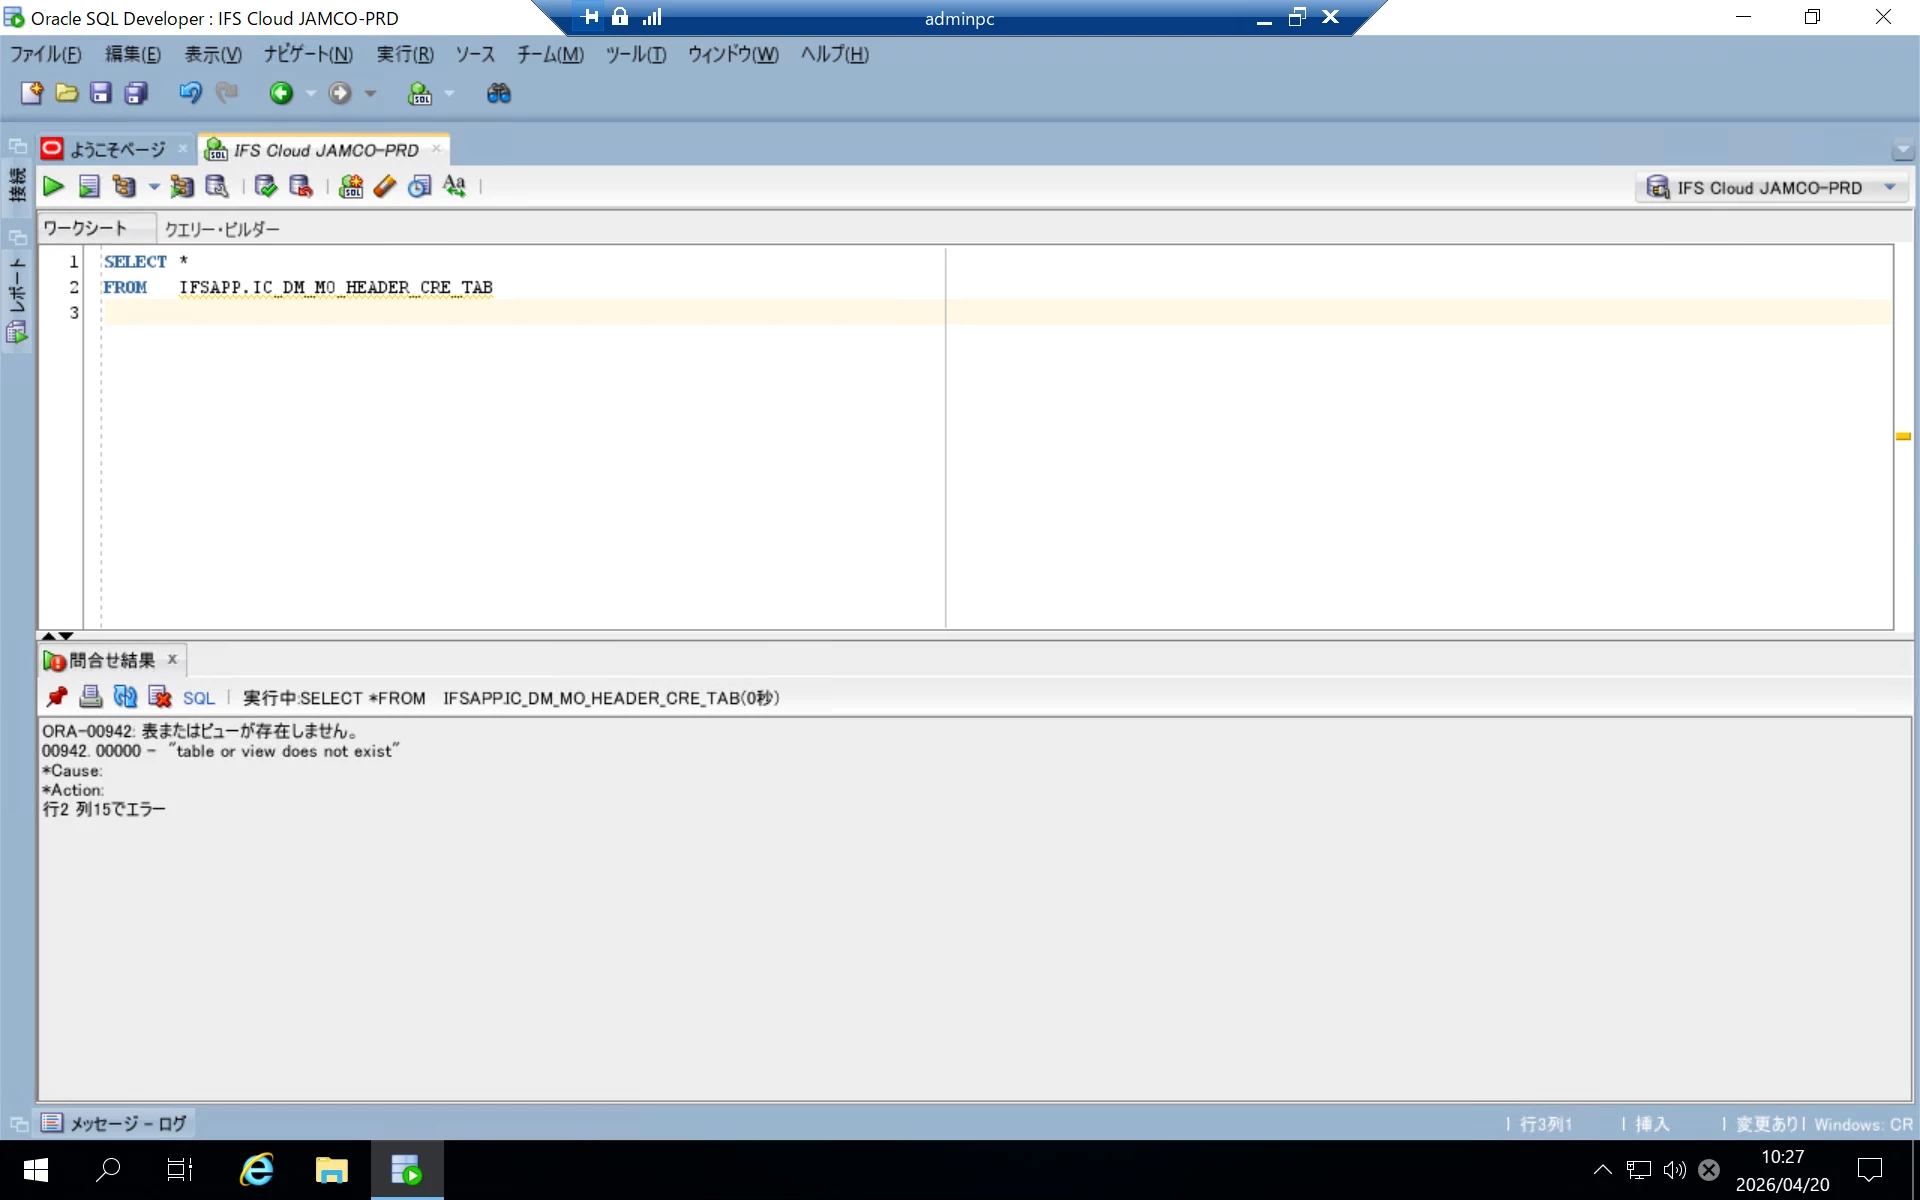Click the Commit transaction icon
1920x1200 pixels.
(265, 186)
